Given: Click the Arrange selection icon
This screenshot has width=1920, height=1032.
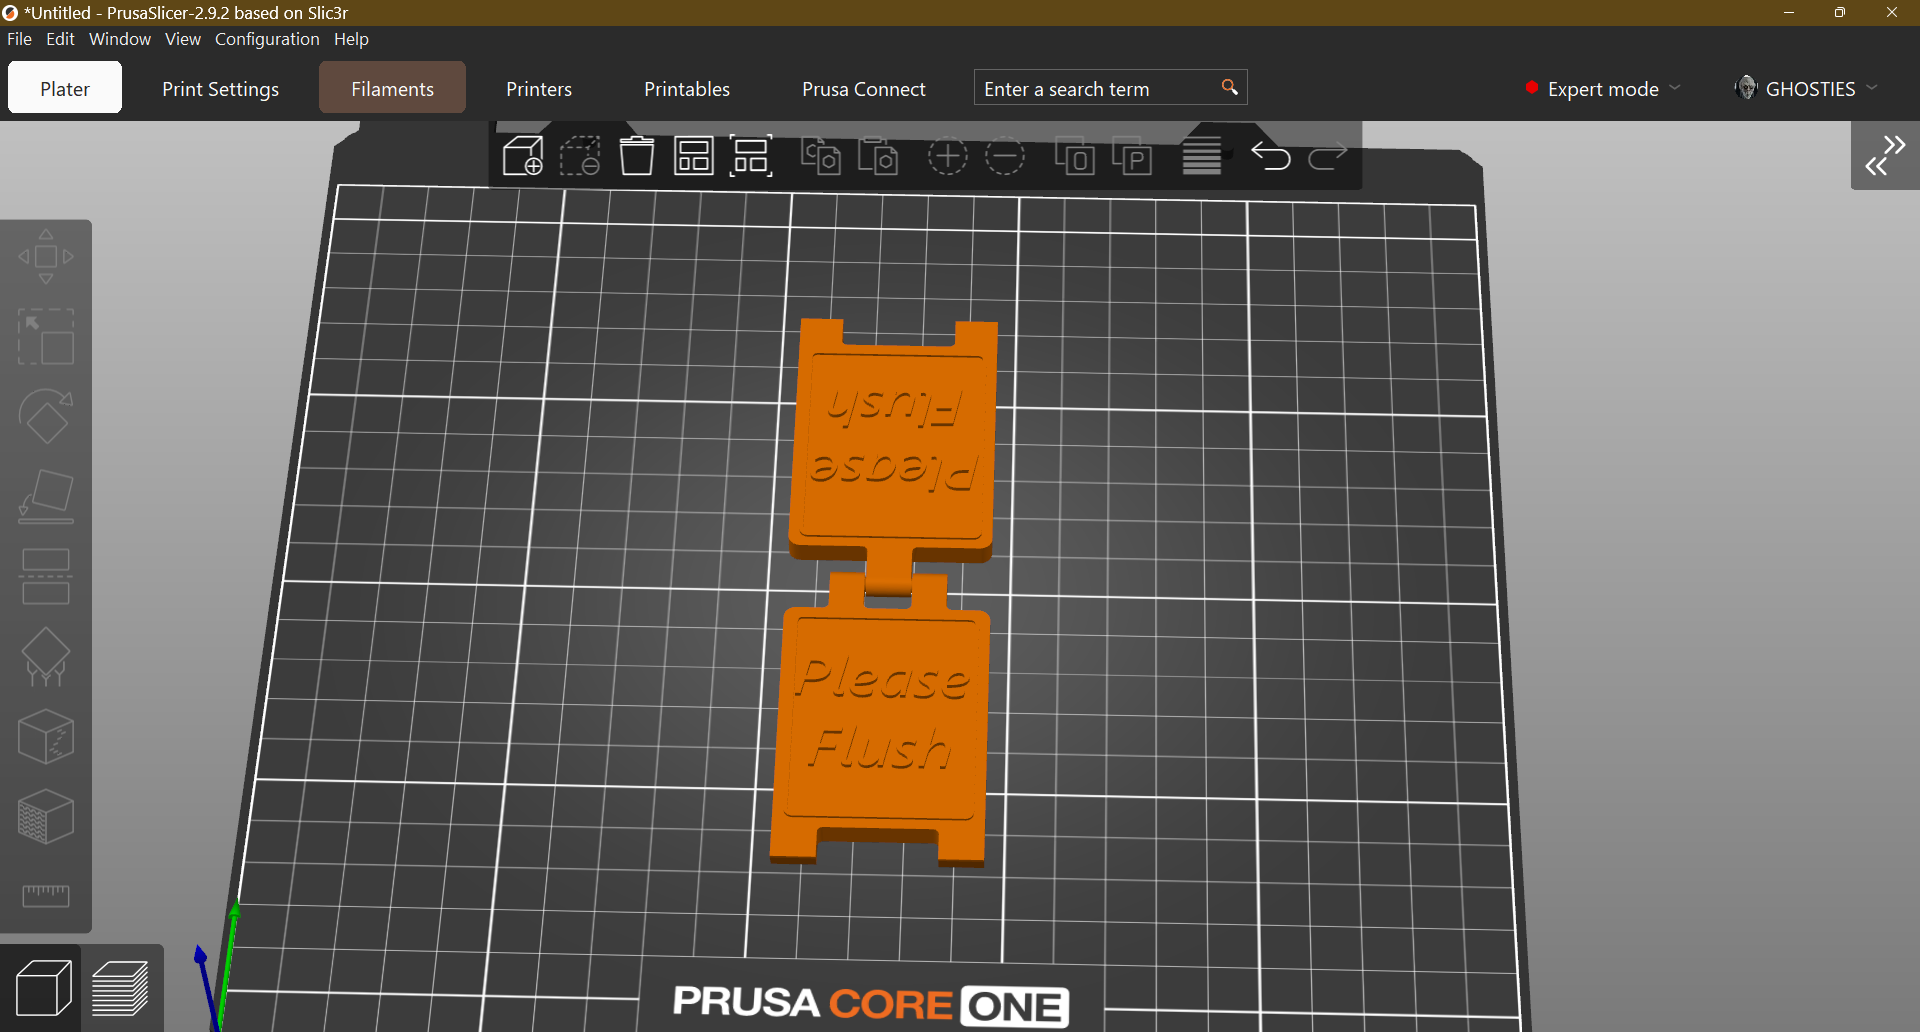Looking at the screenshot, I should click(751, 156).
